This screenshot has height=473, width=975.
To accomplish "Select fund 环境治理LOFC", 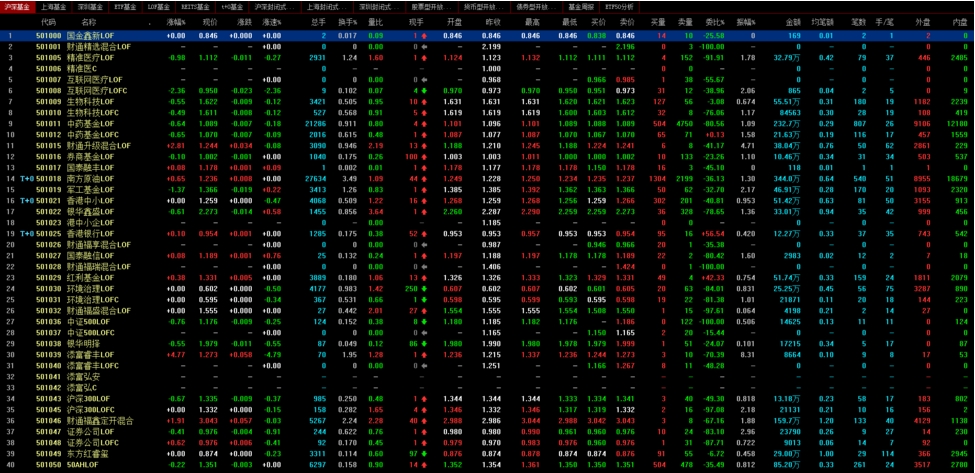I will [93, 300].
